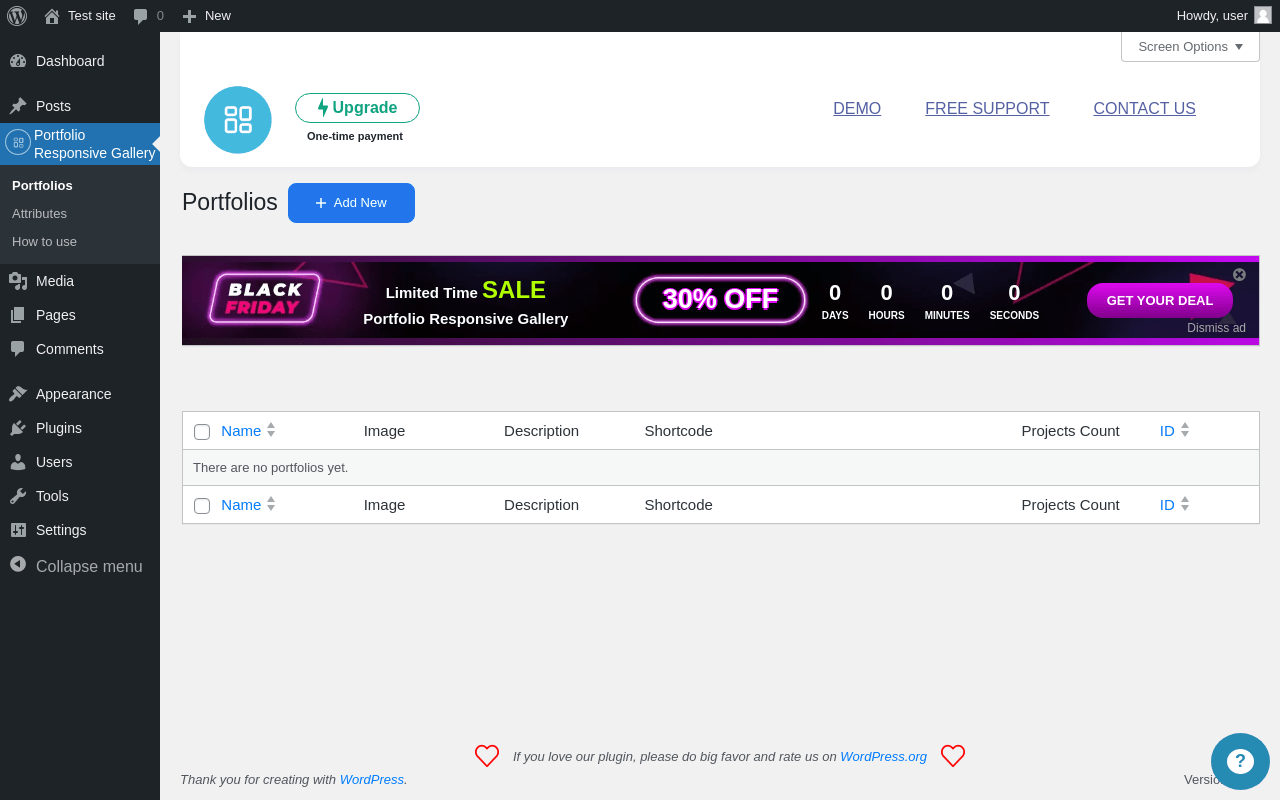Open Dashboard in the sidebar
1280x800 pixels.
point(80,61)
